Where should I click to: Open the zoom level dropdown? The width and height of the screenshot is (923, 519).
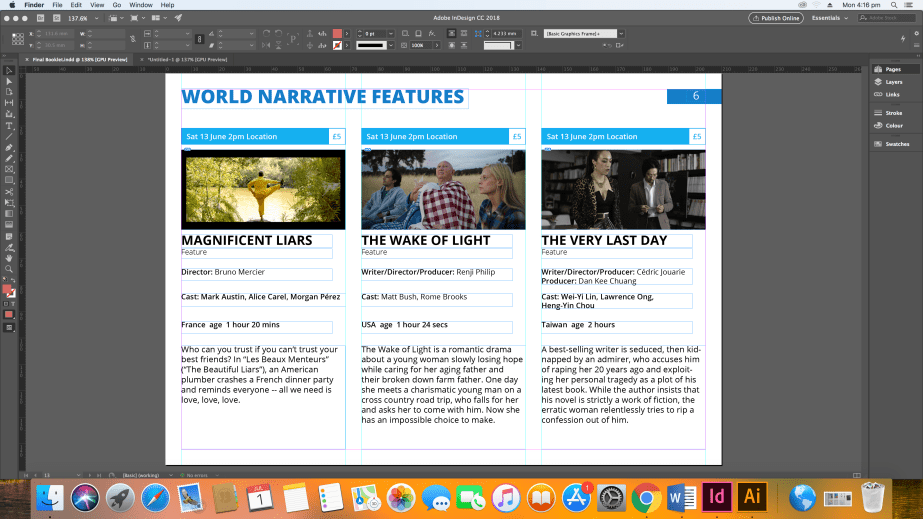(97, 18)
